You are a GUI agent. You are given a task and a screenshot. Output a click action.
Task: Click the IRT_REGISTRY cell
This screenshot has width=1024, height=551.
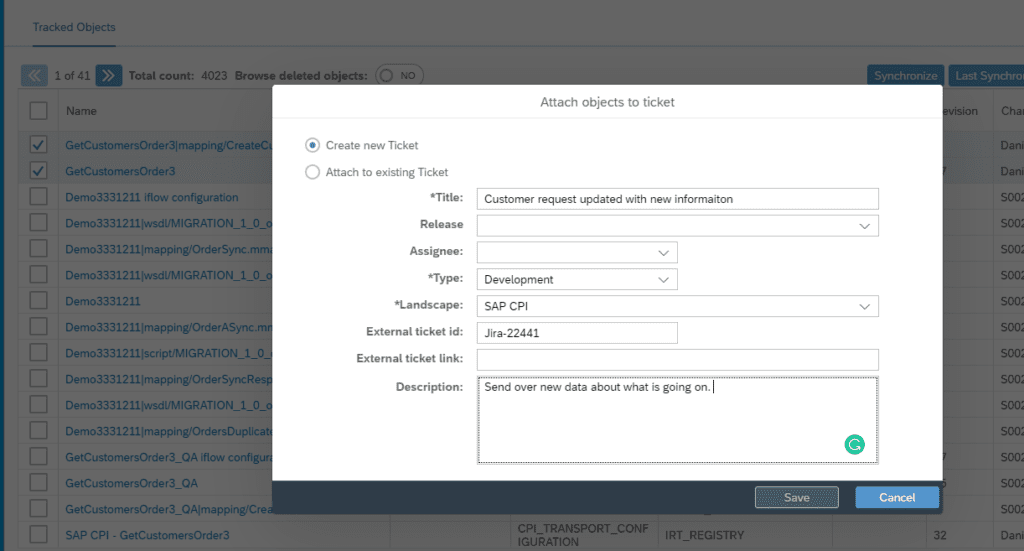point(704,535)
